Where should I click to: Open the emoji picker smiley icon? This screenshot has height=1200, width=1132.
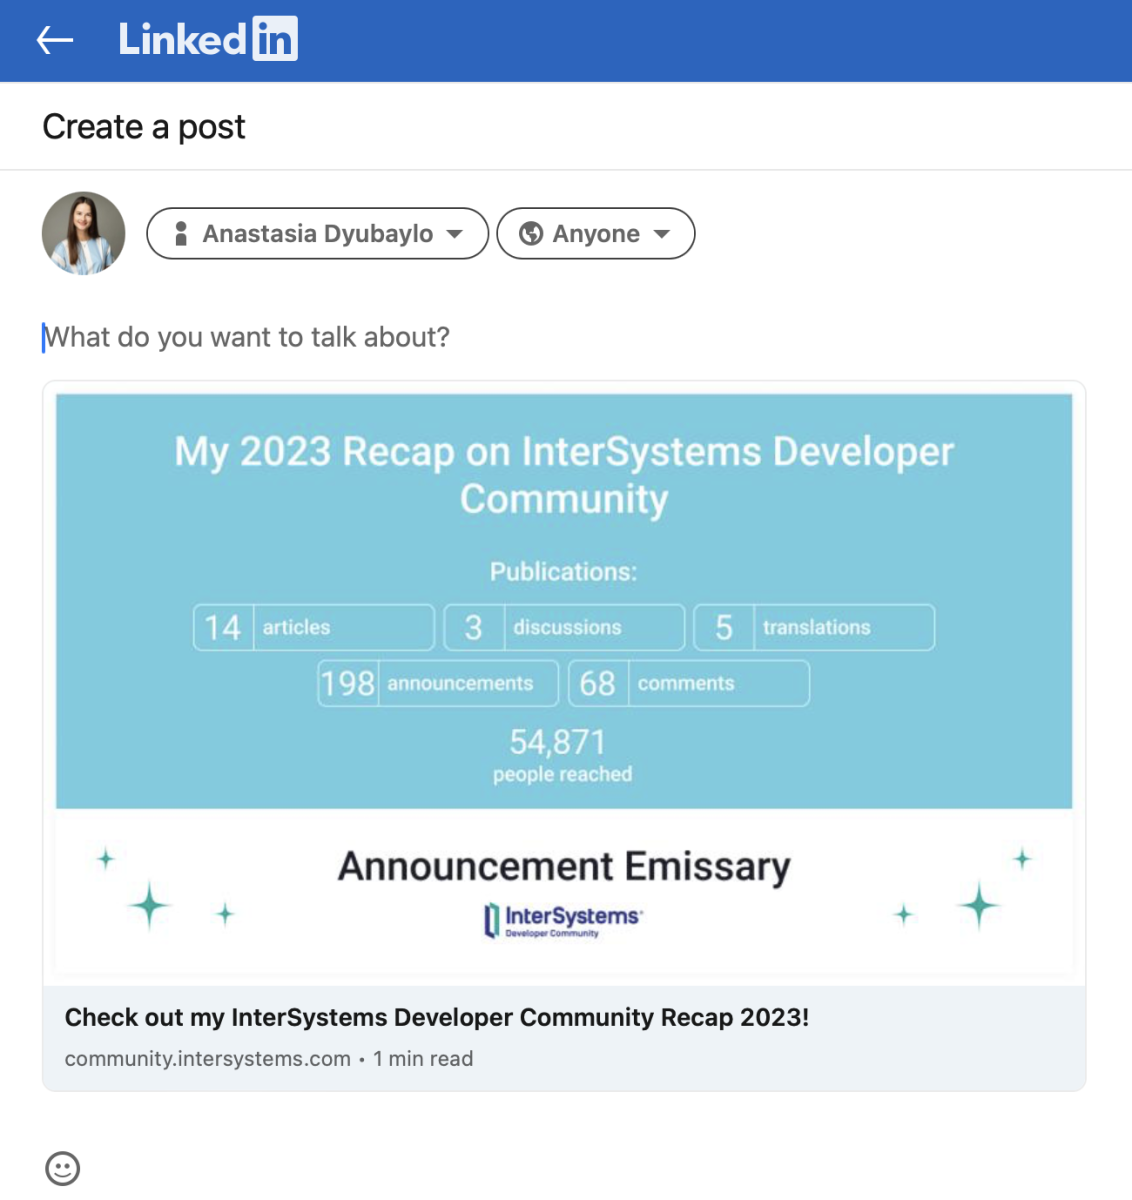click(x=62, y=1168)
